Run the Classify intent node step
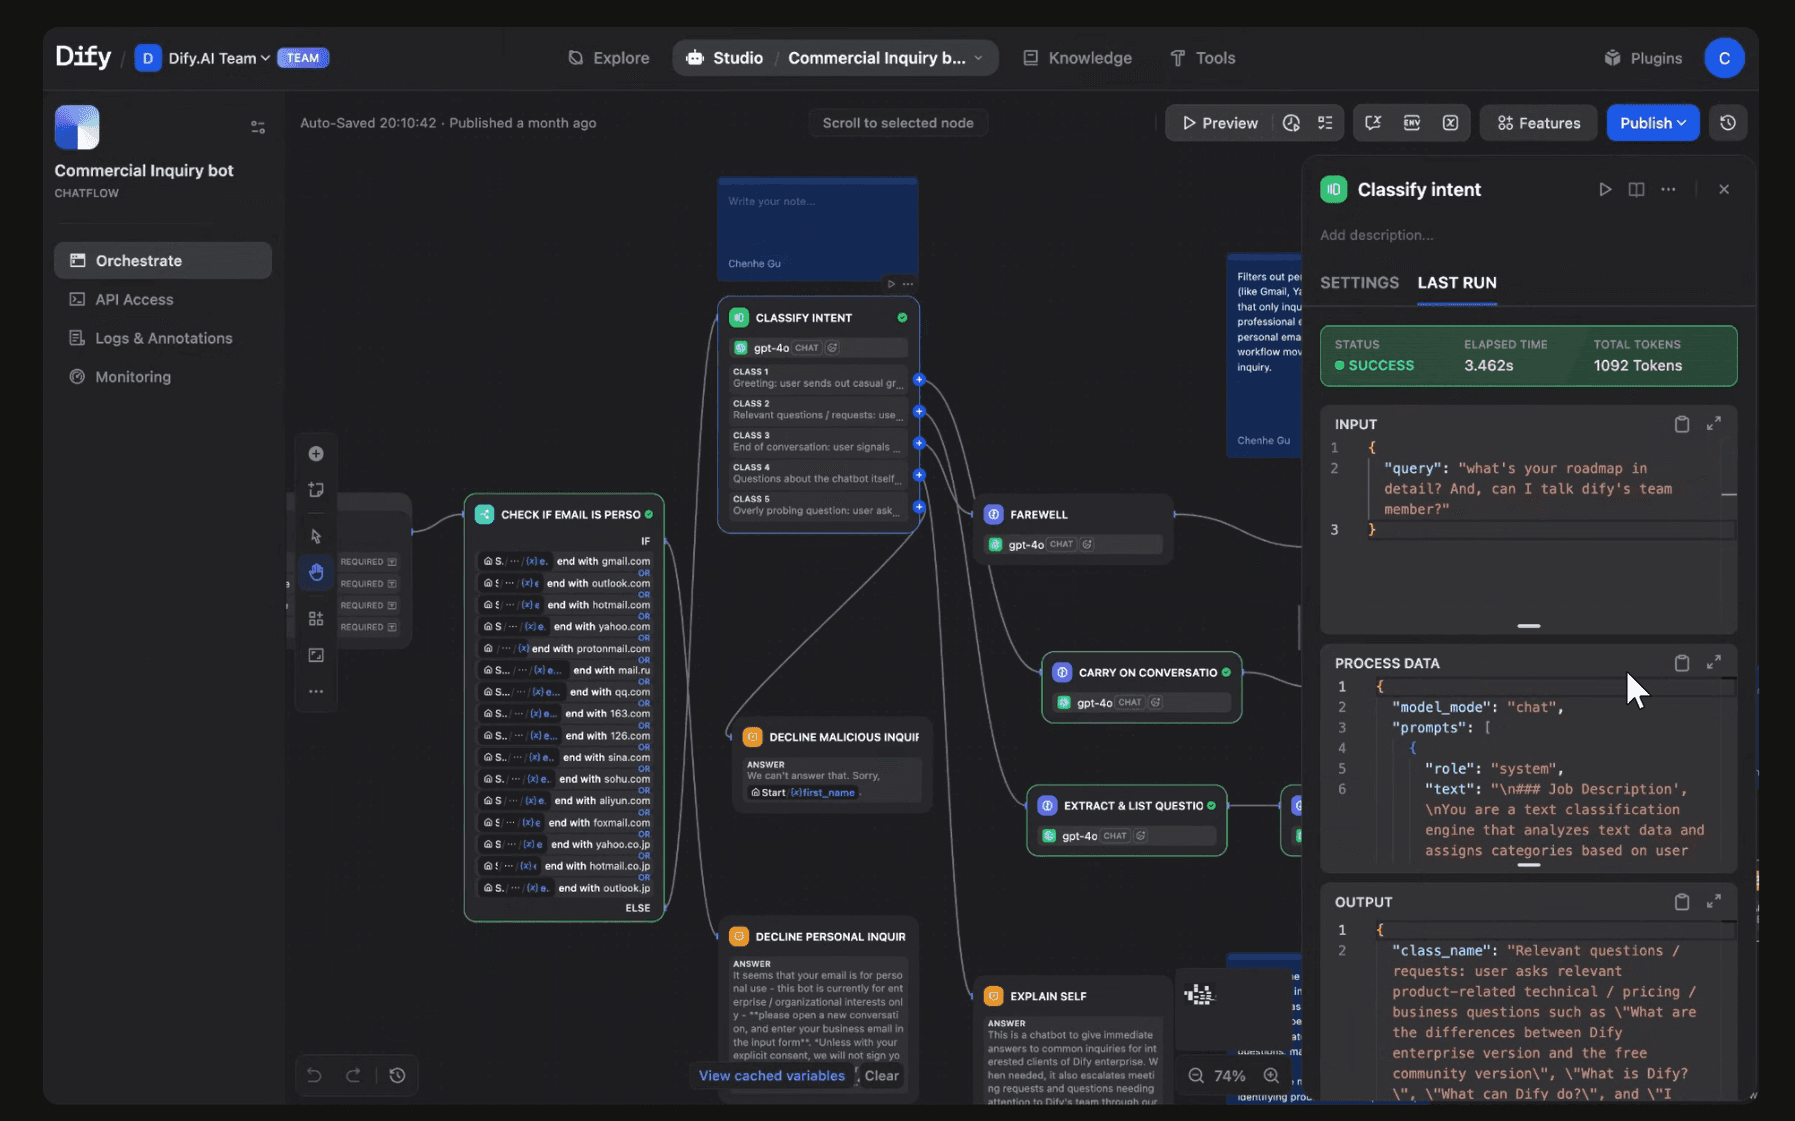1795x1121 pixels. pyautogui.click(x=1605, y=189)
